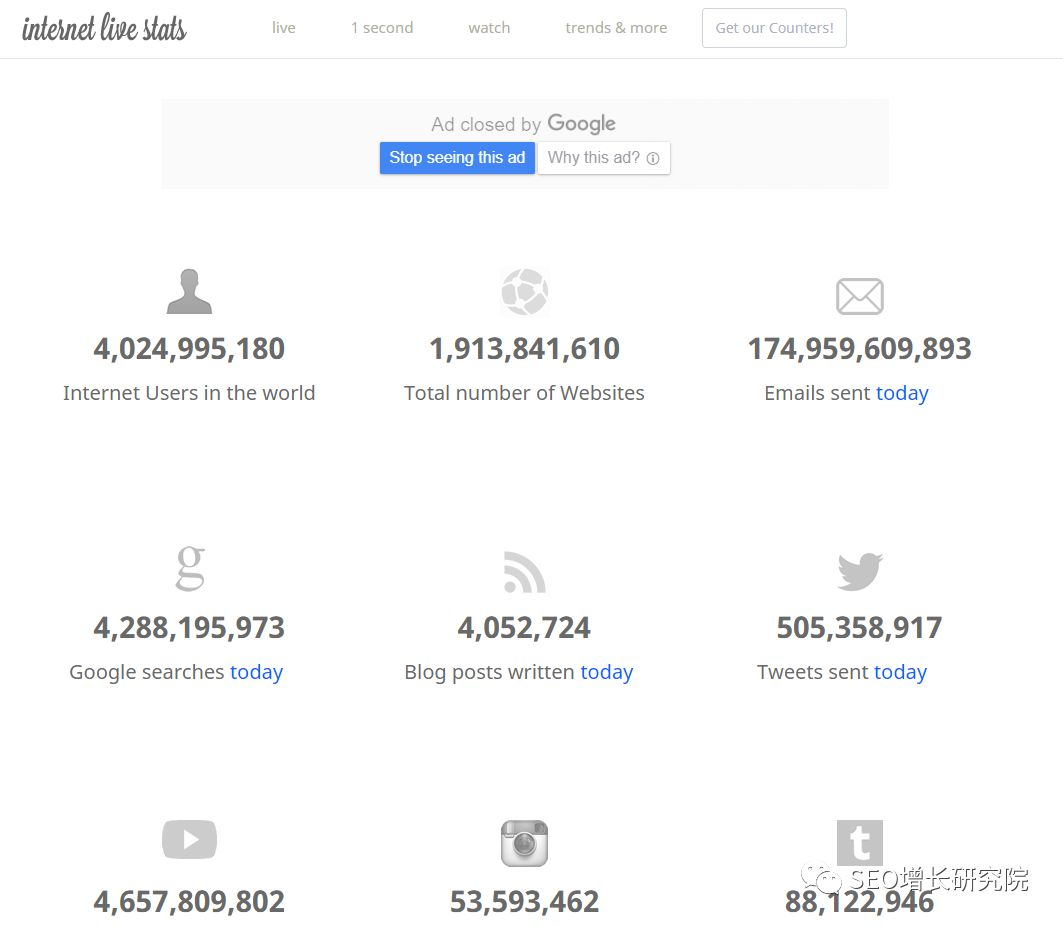The image size is (1063, 926).
Task: Click the Instagram camera icon
Action: coord(525,843)
